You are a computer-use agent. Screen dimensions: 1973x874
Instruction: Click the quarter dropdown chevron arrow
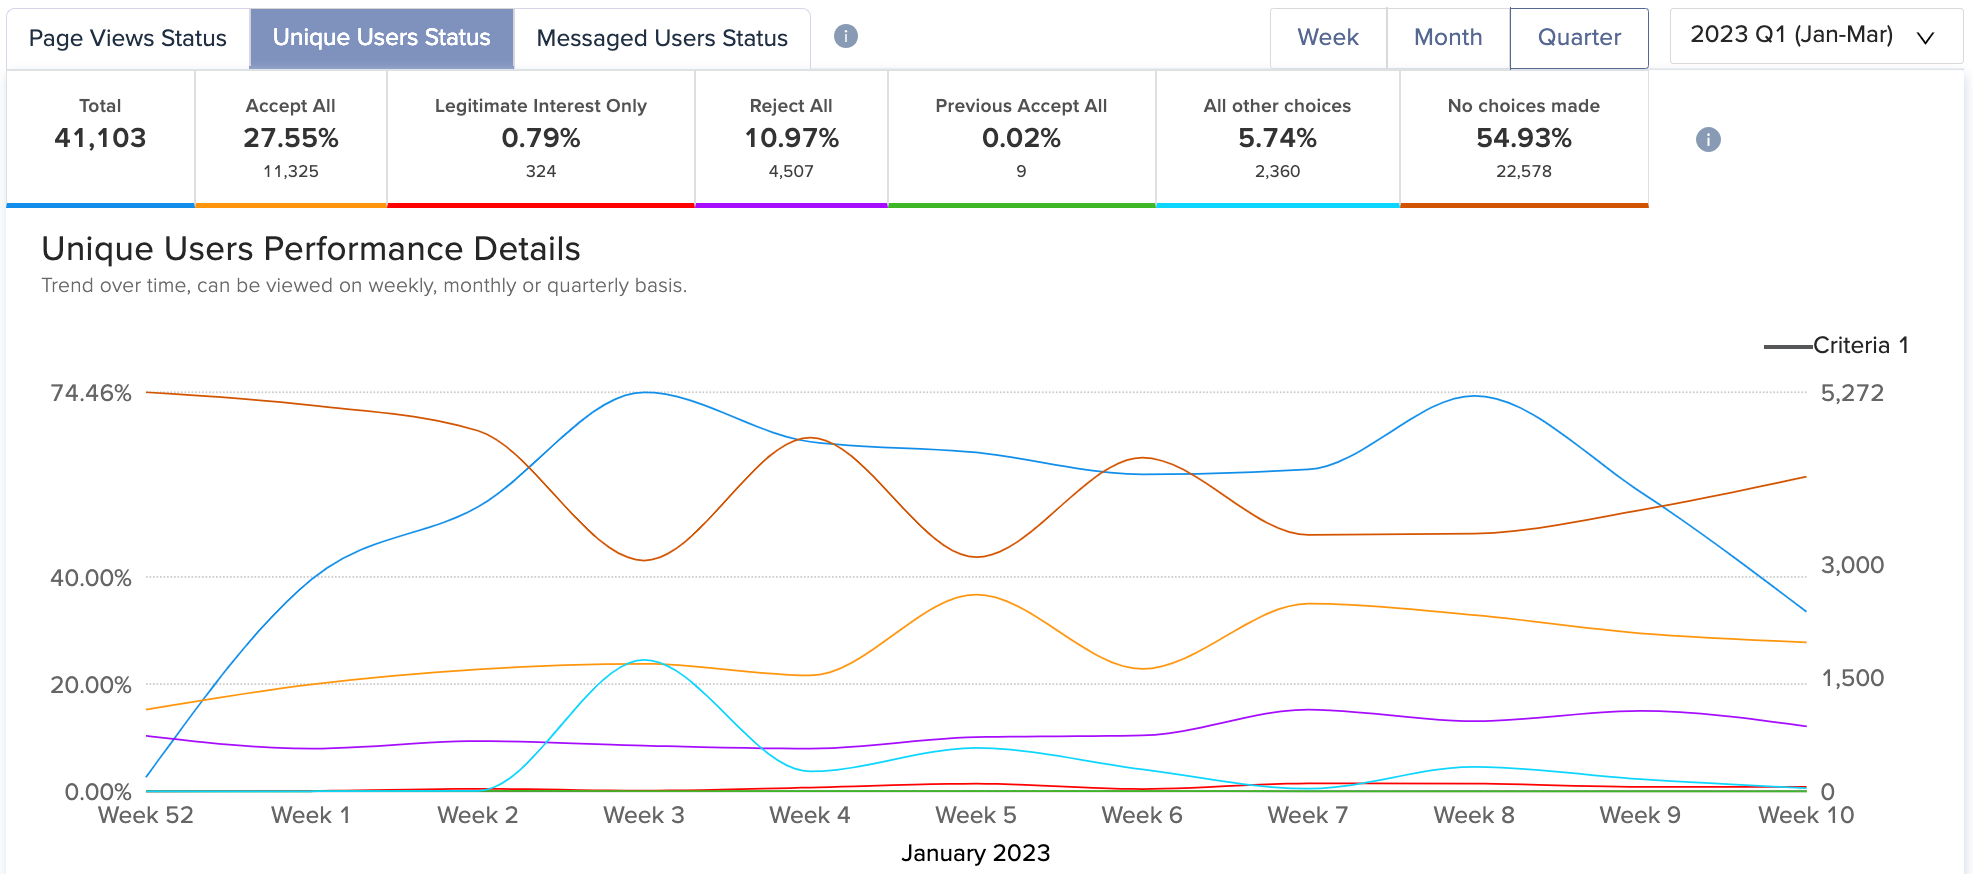(1925, 38)
